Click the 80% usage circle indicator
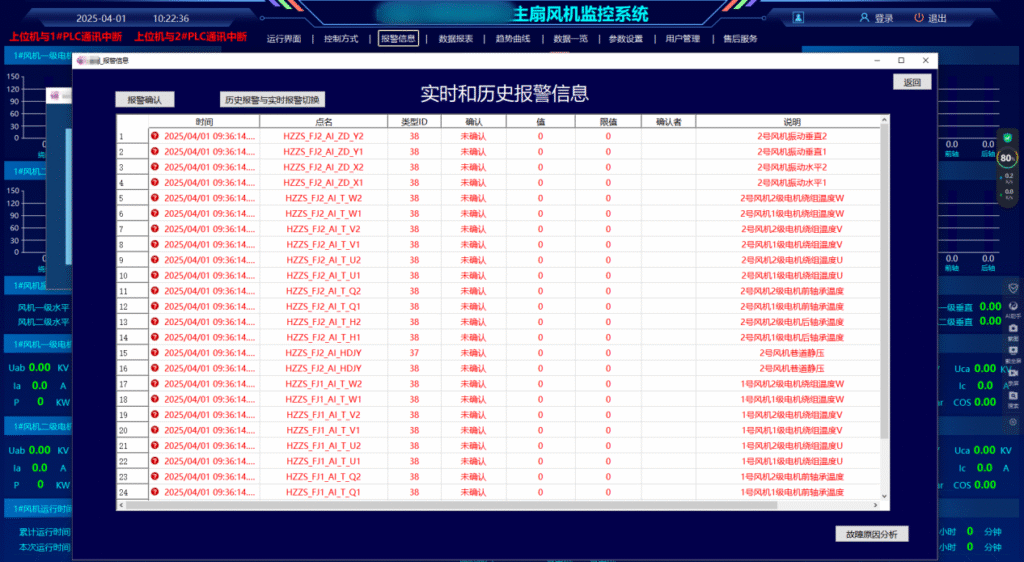The height and width of the screenshot is (562, 1024). 1007,157
